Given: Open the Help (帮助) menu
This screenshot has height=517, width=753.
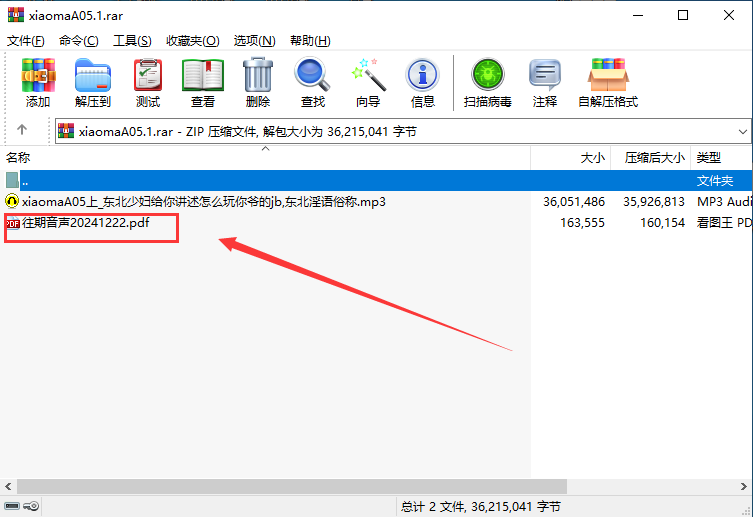Looking at the screenshot, I should pos(310,41).
